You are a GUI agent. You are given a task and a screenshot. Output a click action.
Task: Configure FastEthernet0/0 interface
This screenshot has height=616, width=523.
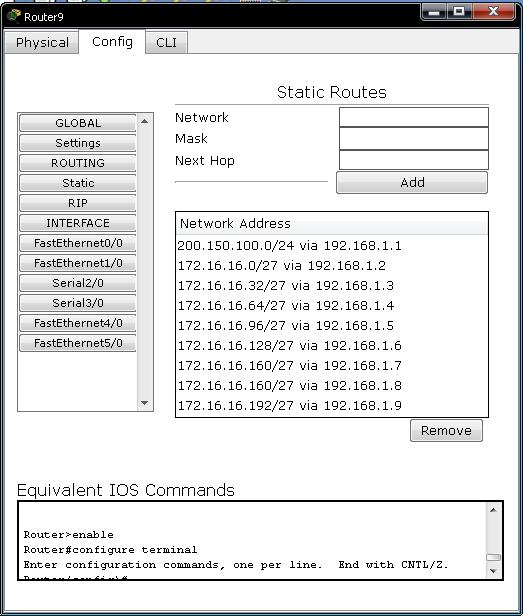[78, 243]
